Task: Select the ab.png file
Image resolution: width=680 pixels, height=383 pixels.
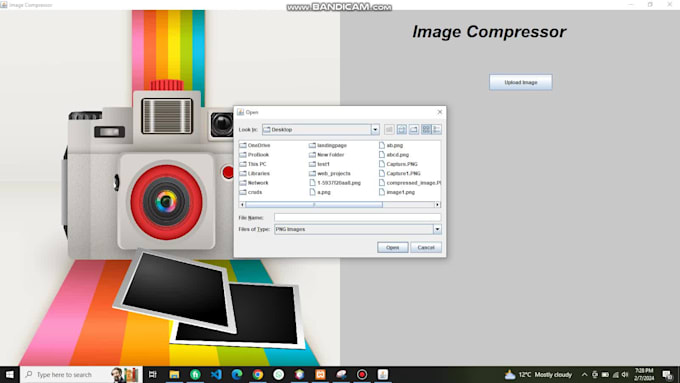Action: point(391,145)
